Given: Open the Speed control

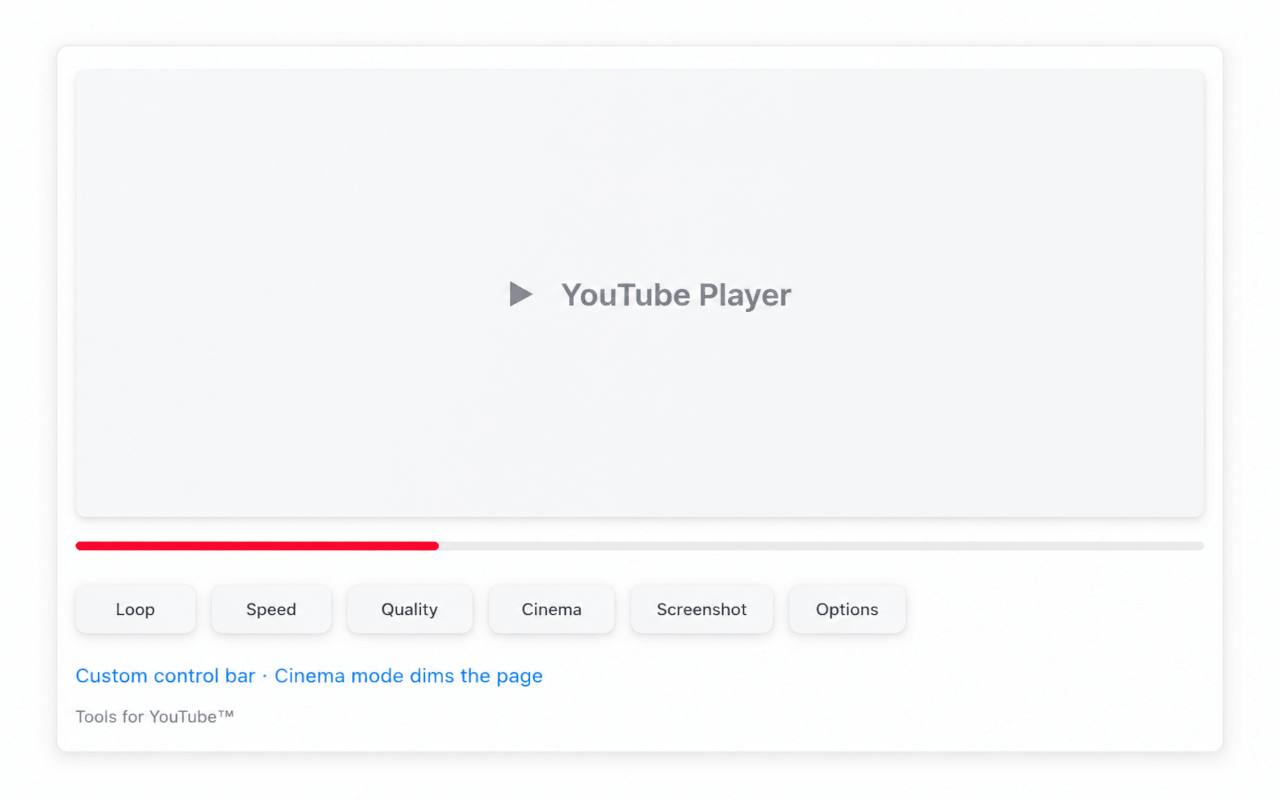Looking at the screenshot, I should (271, 609).
